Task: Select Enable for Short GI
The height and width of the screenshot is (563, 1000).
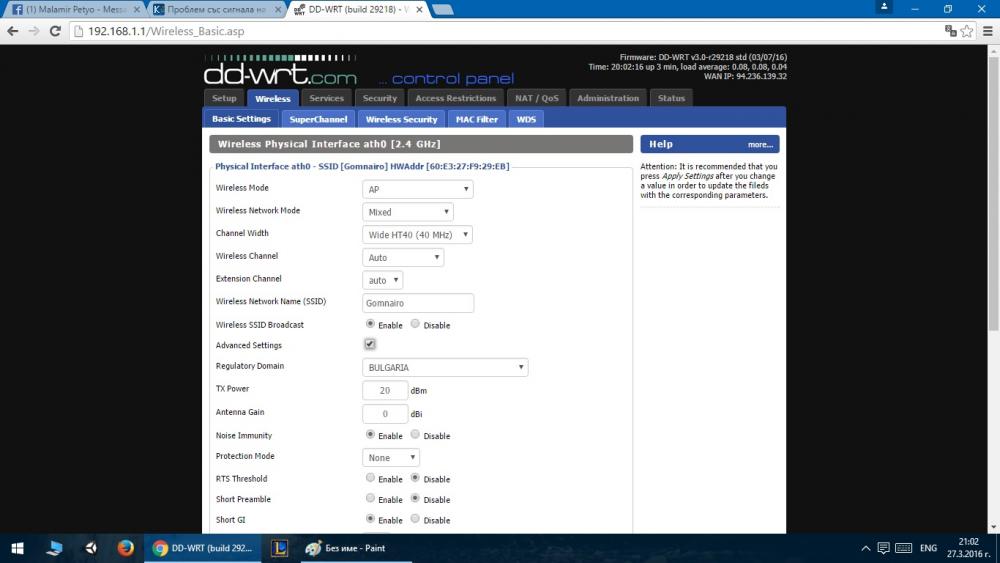Action: pyautogui.click(x=370, y=519)
